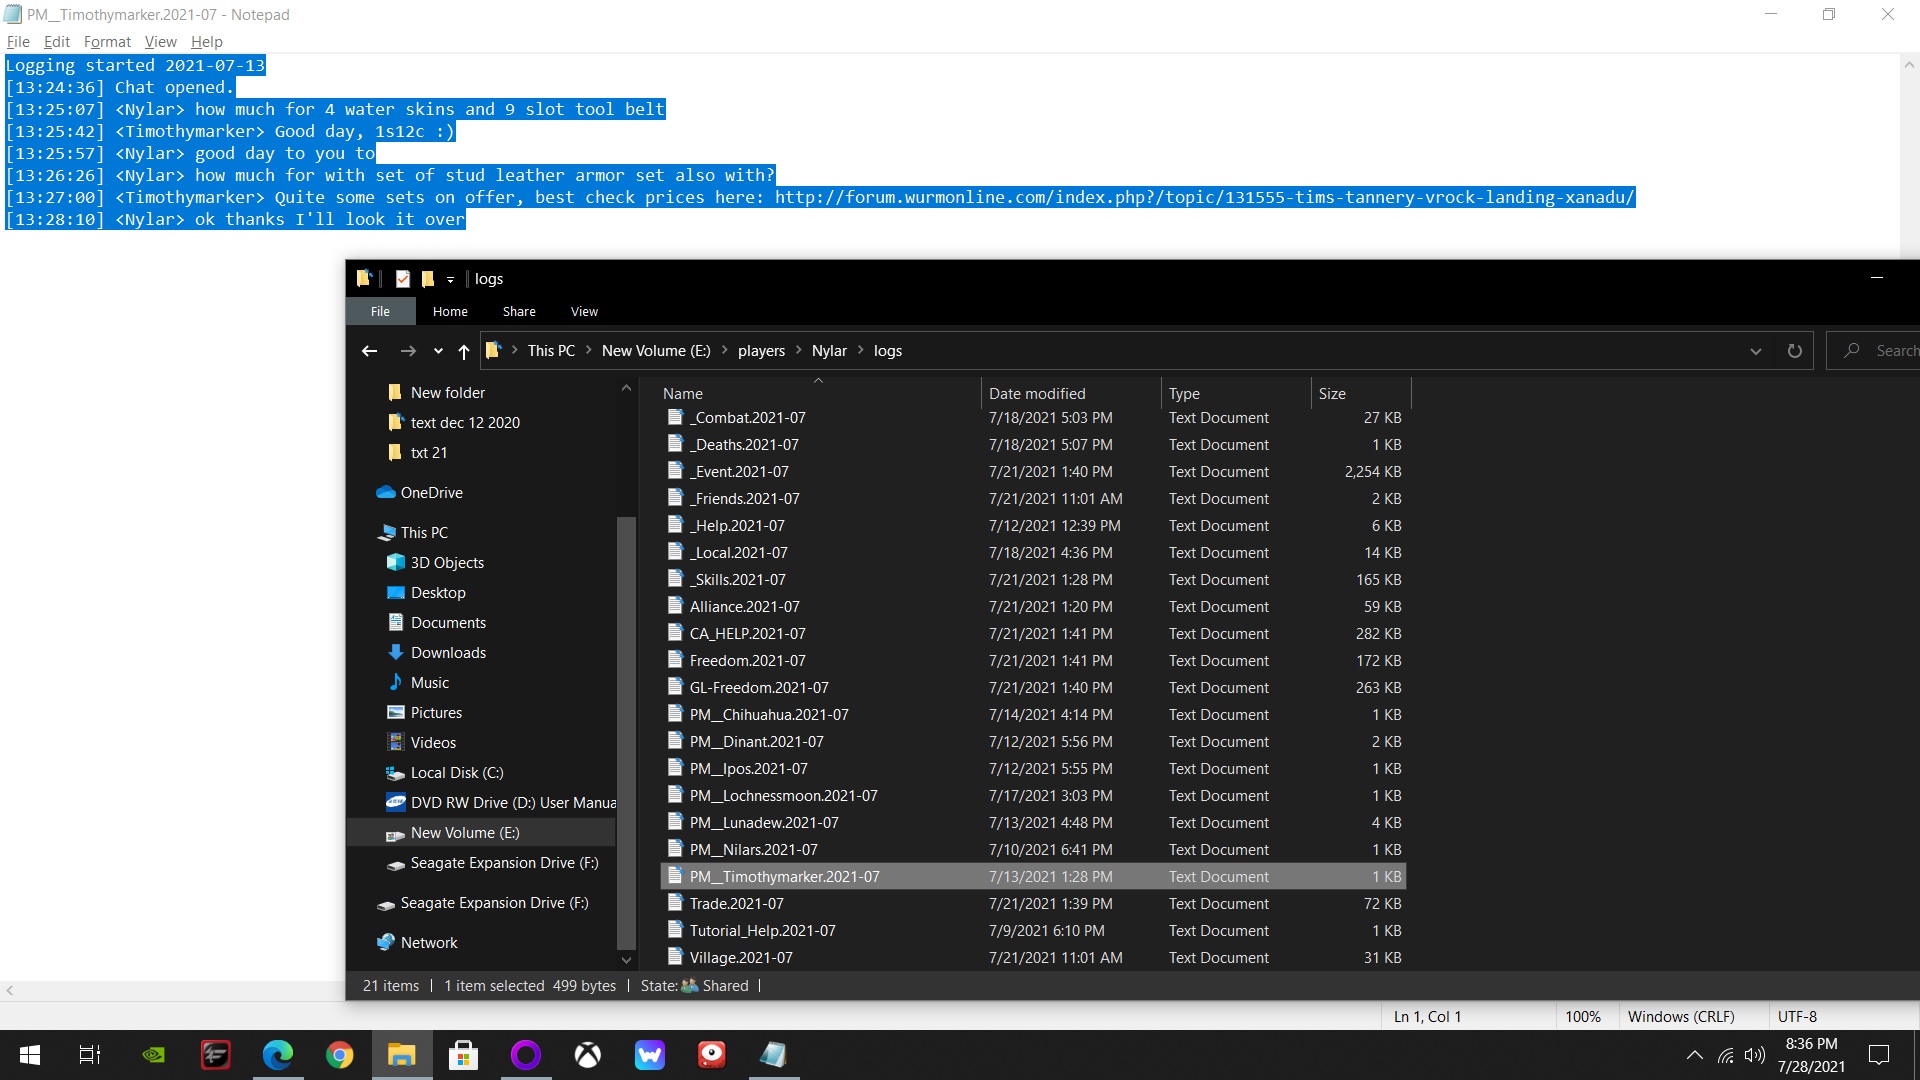Select the Freedom.2021-07 text document
Viewport: 1920px width, 1080px height.
745,659
